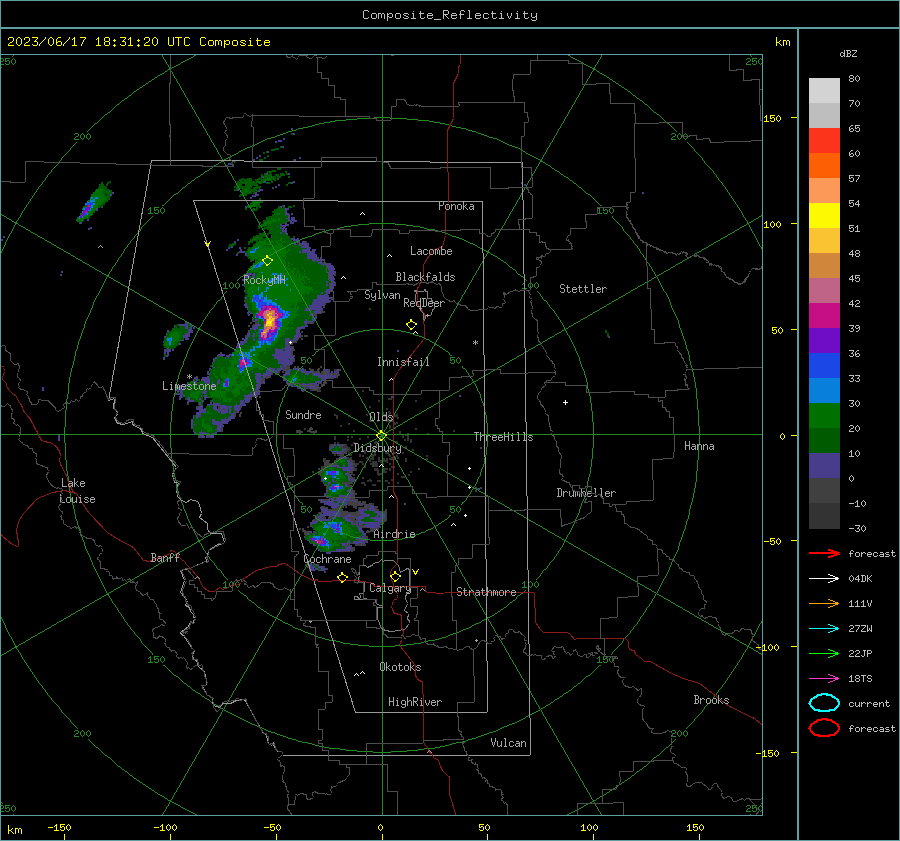Click the Calgary city label
This screenshot has width=900, height=841.
(390, 588)
